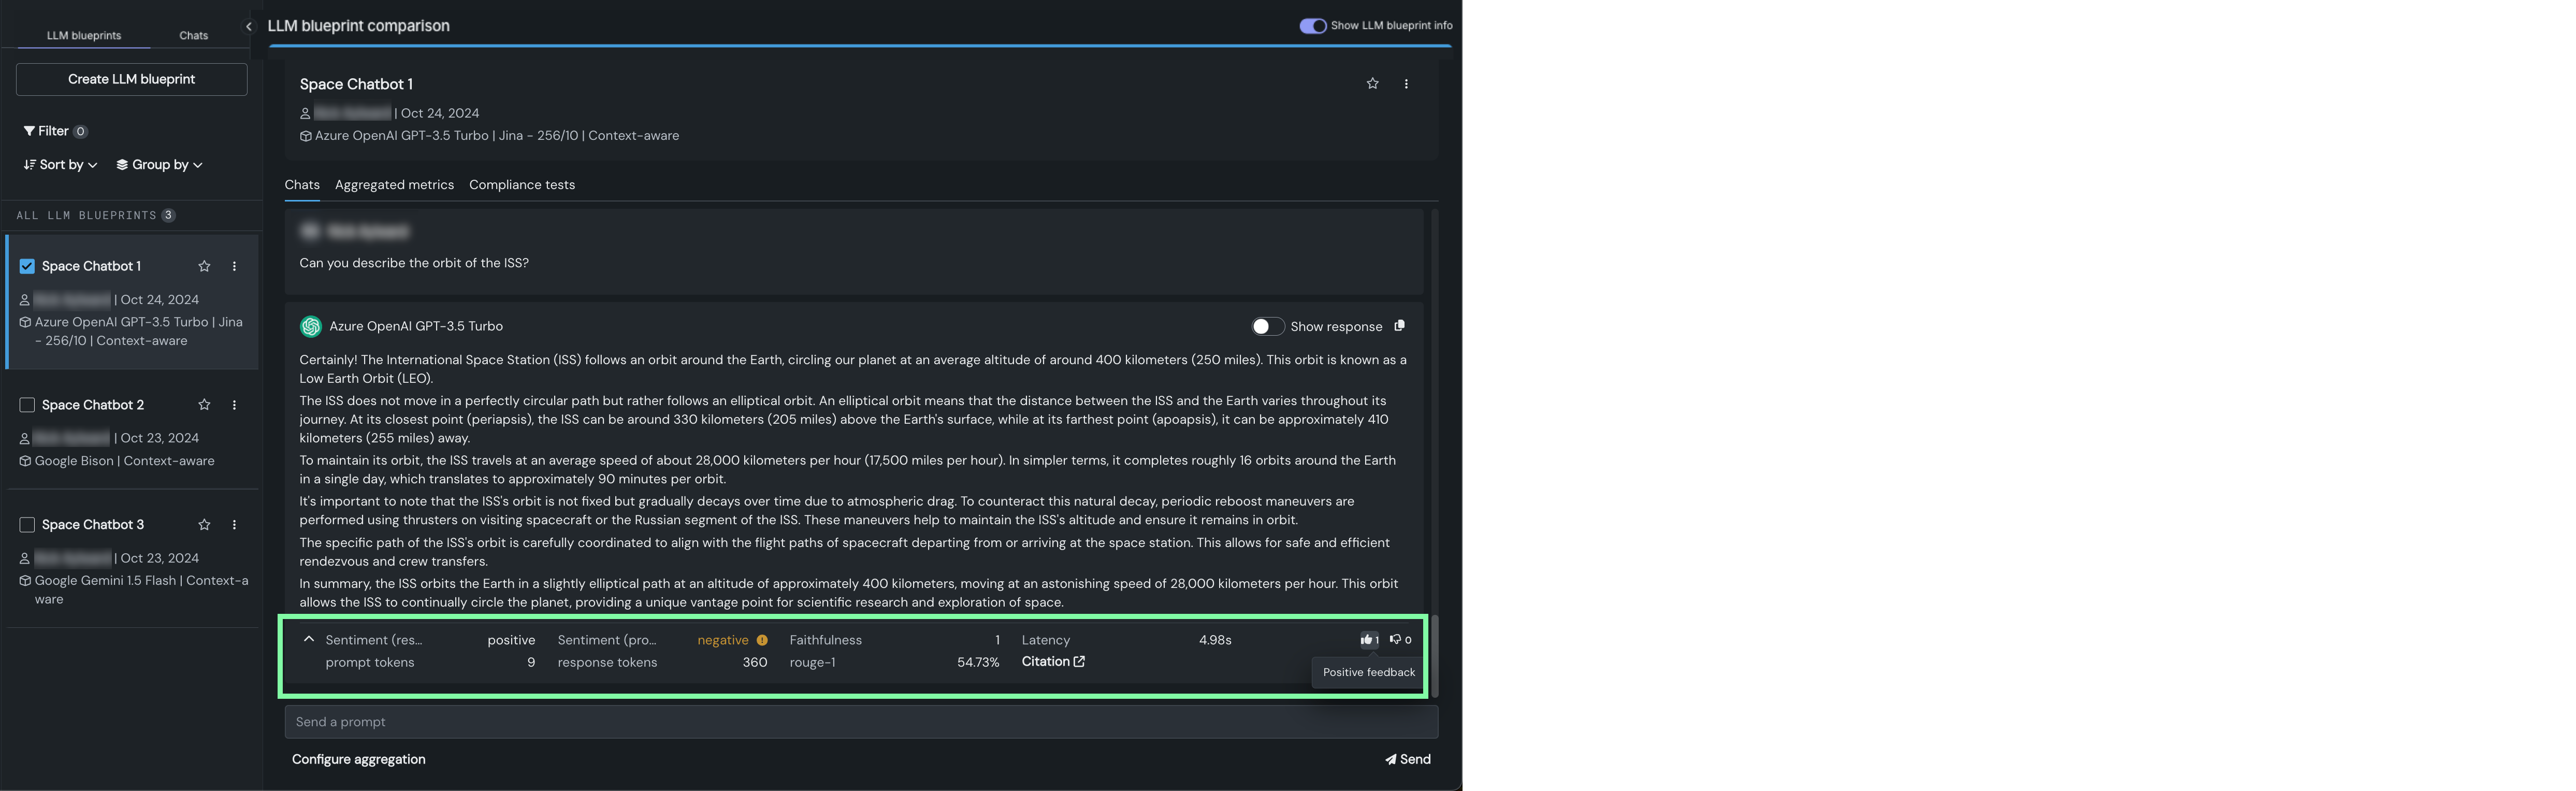Screen dimensions: 2576x791
Task: Collapse the left sidebar panel arrow
Action: point(249,26)
